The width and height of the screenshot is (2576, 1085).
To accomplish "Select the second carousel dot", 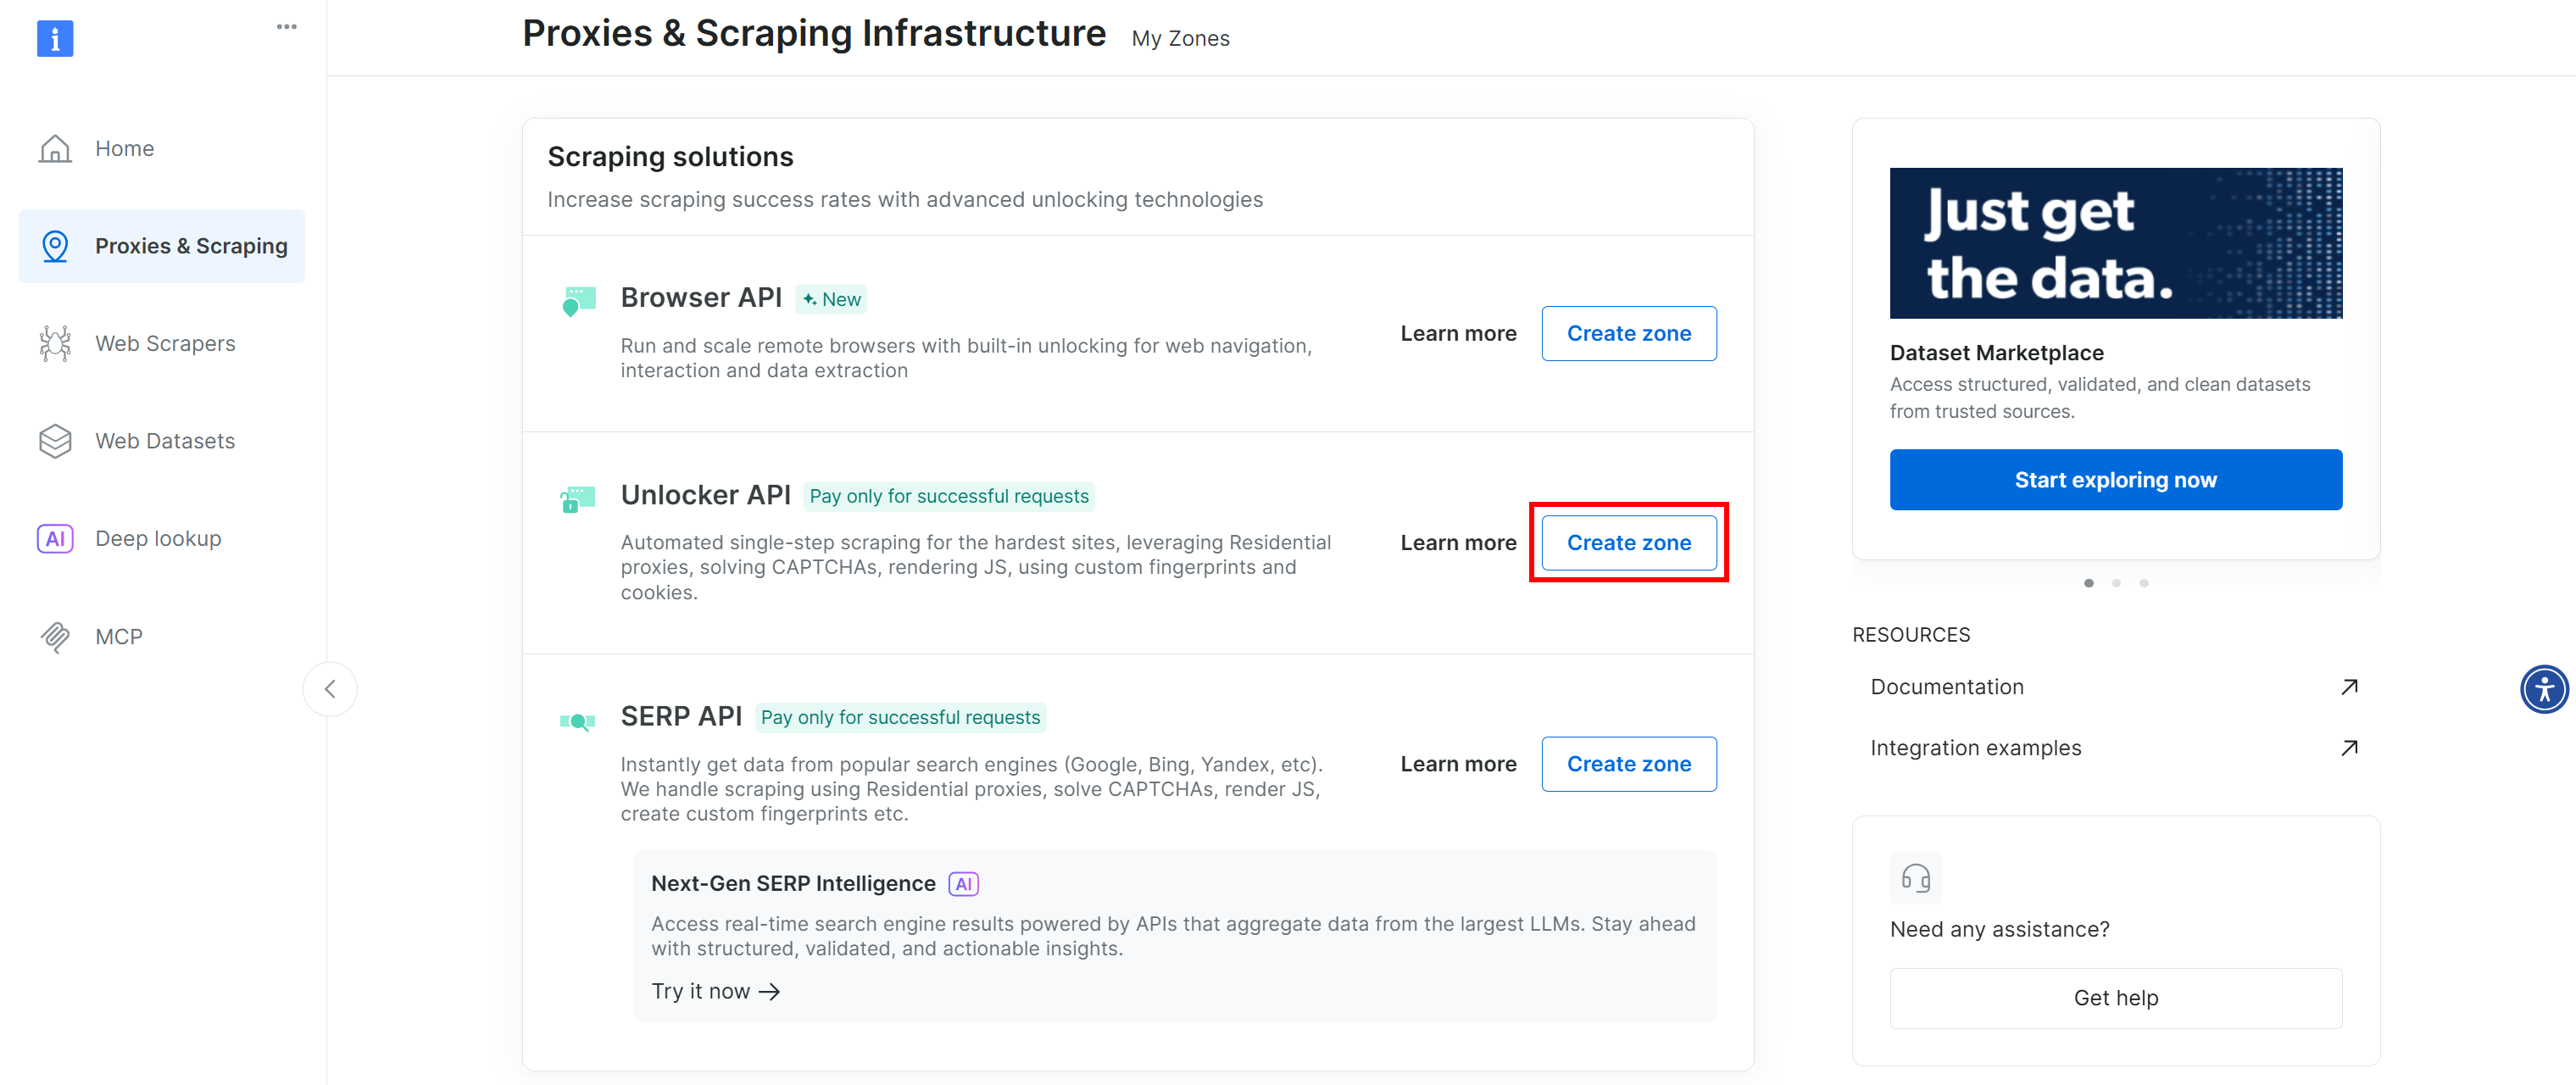I will coord(2116,583).
